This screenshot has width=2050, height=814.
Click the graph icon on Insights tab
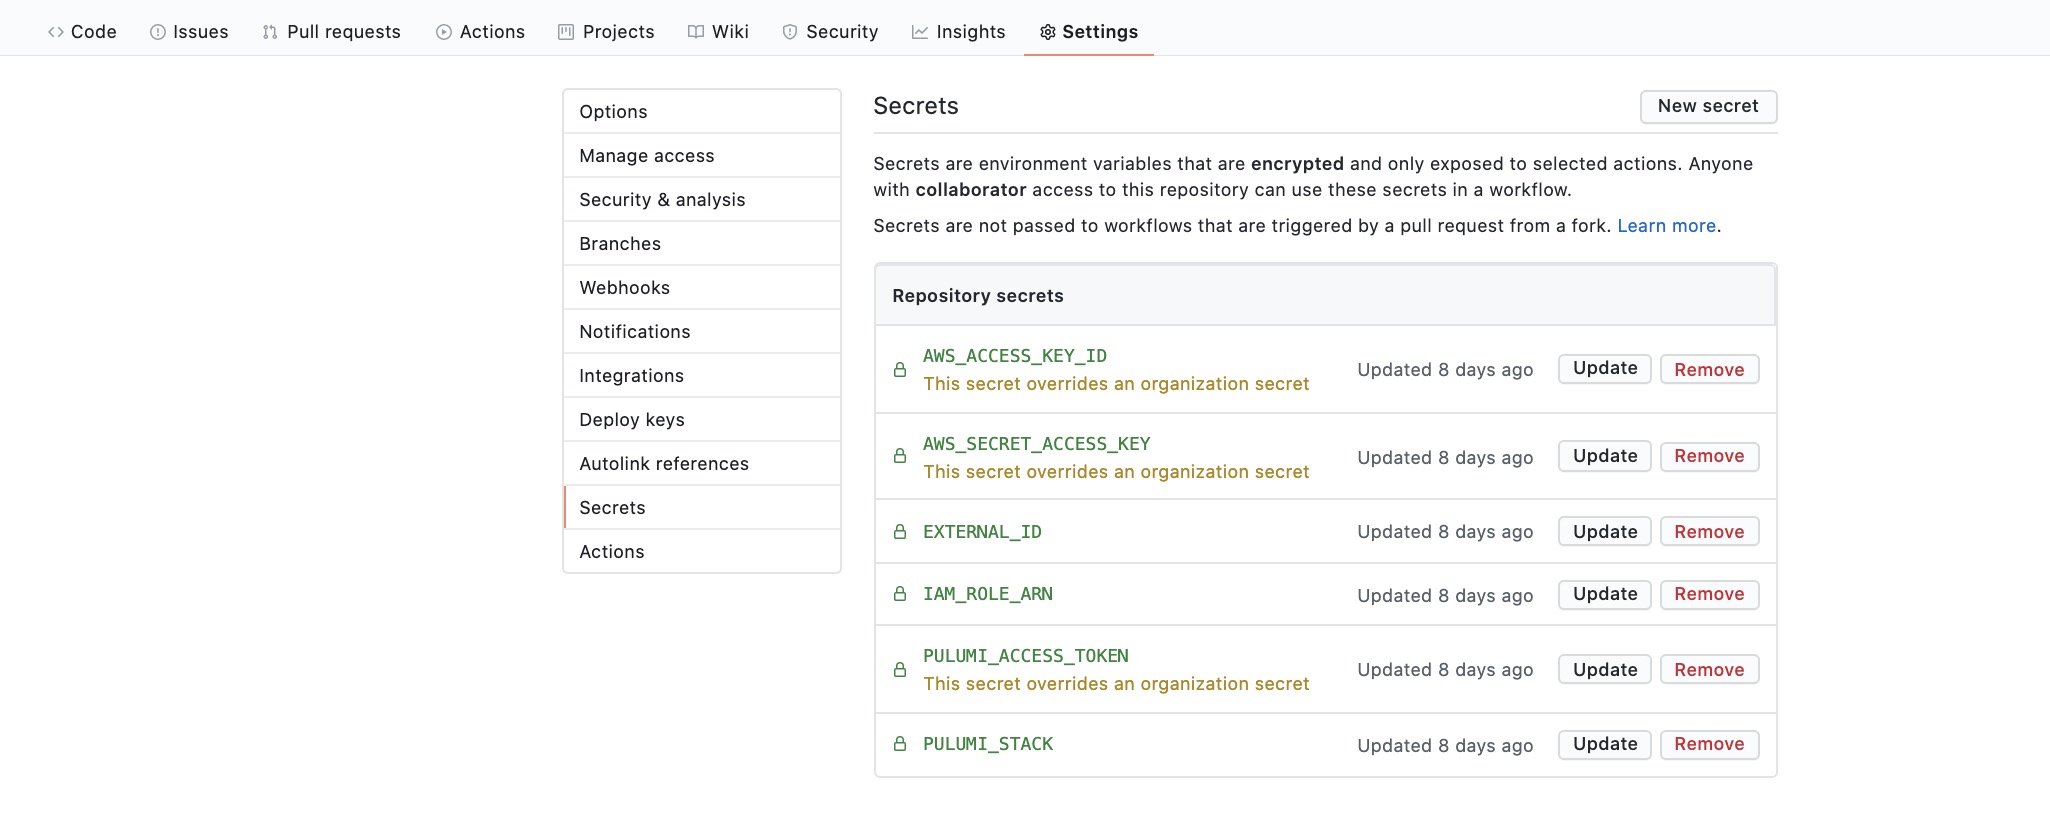(x=920, y=32)
